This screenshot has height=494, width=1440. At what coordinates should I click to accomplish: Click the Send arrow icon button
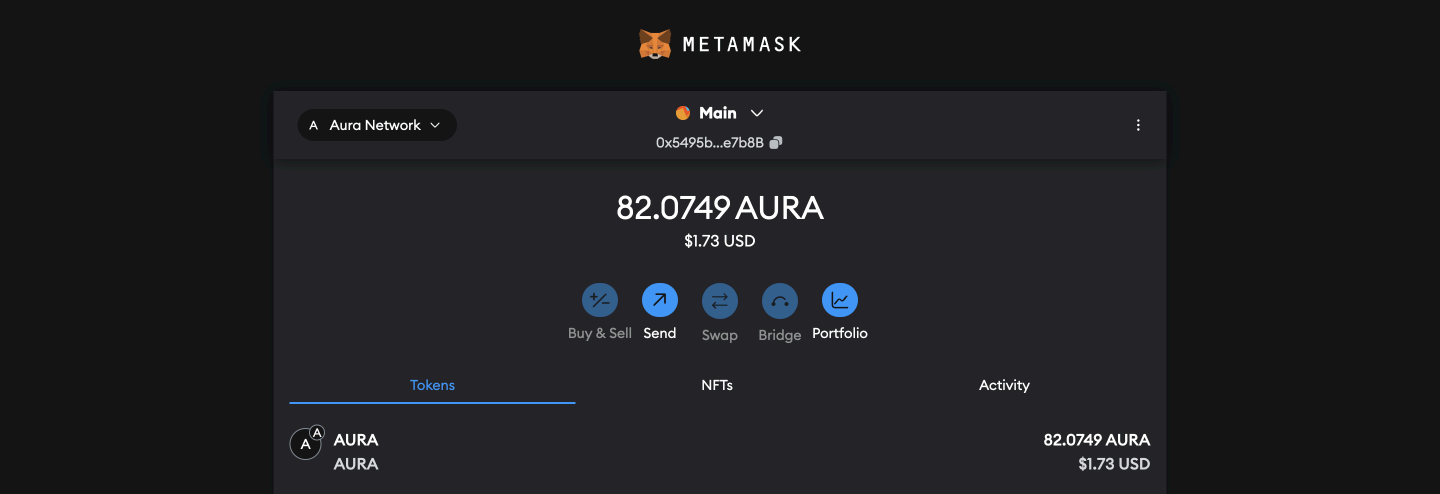coord(660,300)
